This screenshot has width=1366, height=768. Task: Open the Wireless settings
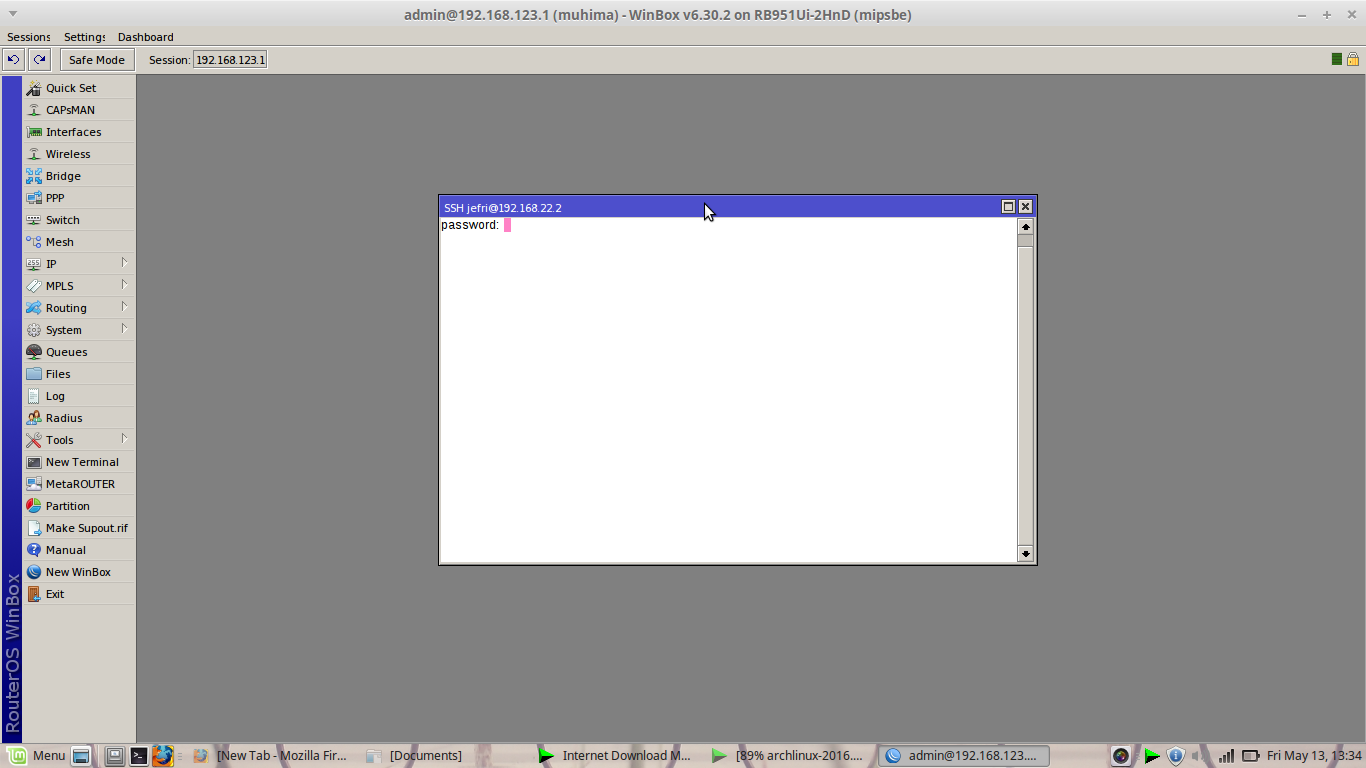(78, 154)
